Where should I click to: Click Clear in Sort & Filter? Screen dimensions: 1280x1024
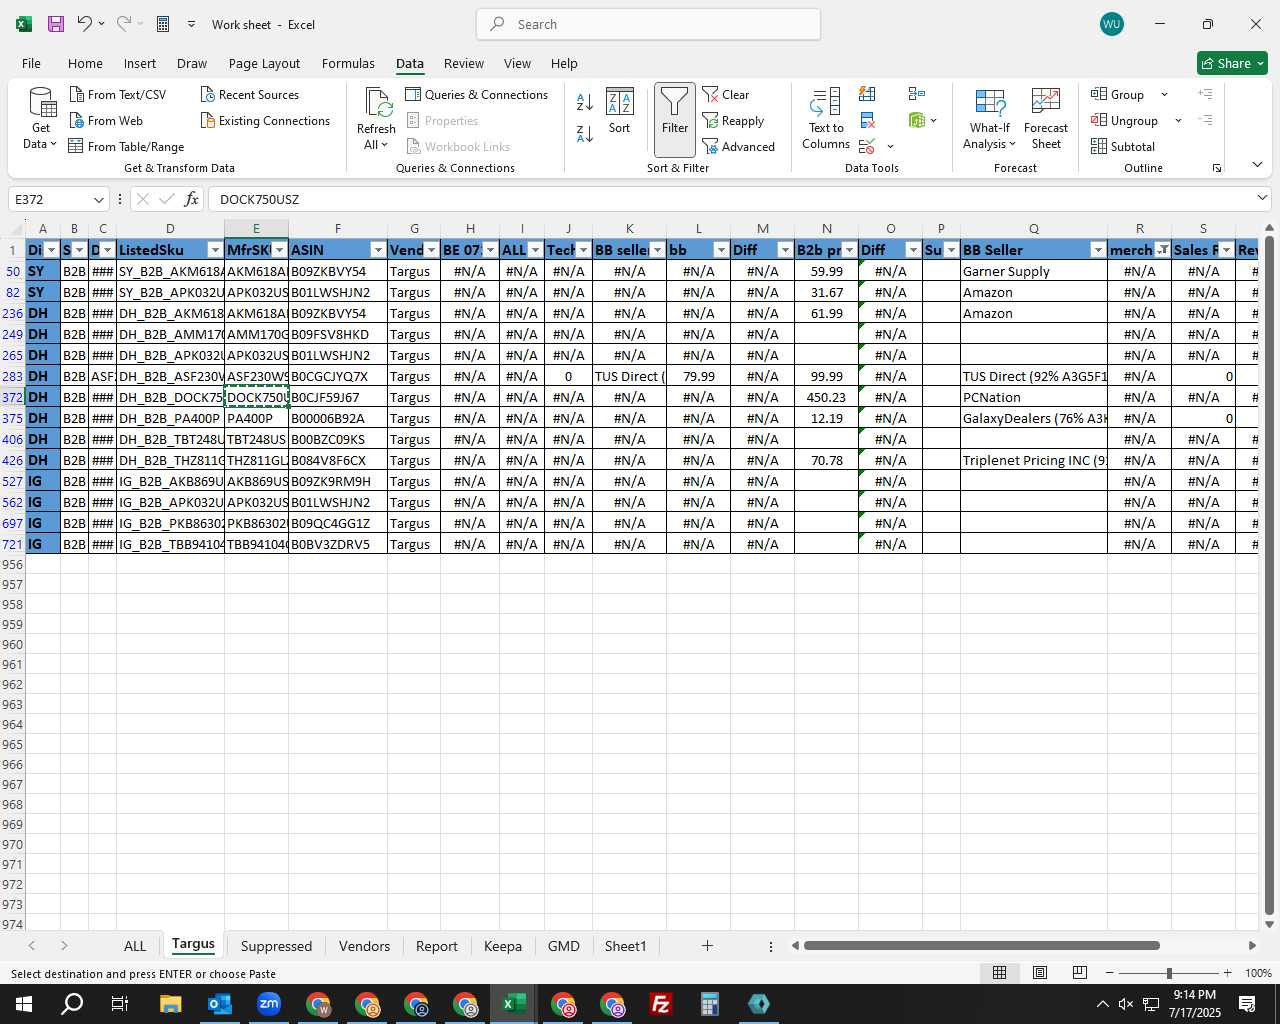[726, 94]
